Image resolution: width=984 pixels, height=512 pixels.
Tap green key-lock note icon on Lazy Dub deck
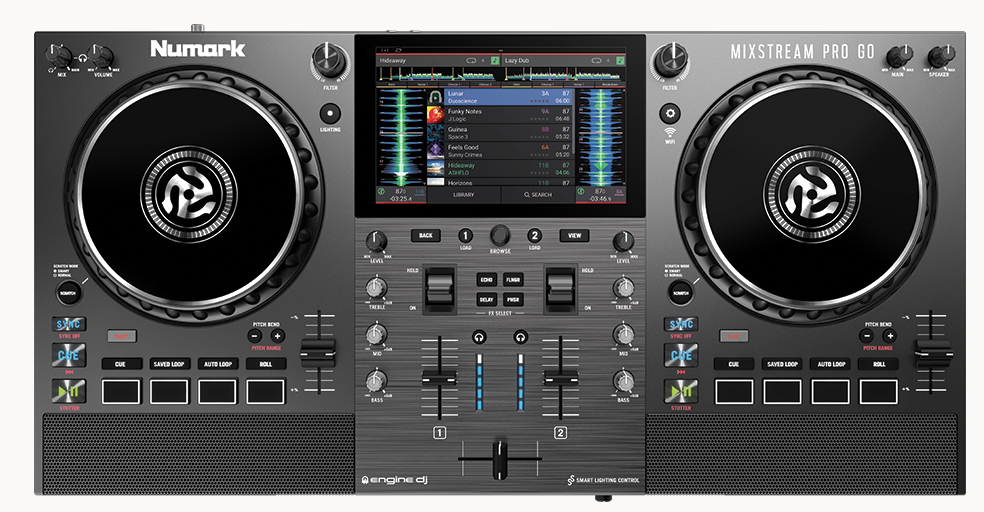tap(619, 61)
